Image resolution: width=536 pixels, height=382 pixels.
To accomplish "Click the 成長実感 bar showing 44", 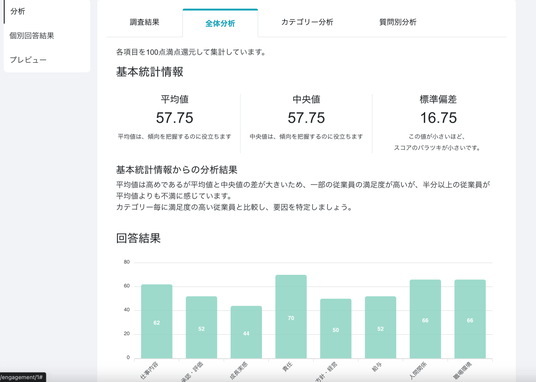I will click(246, 332).
